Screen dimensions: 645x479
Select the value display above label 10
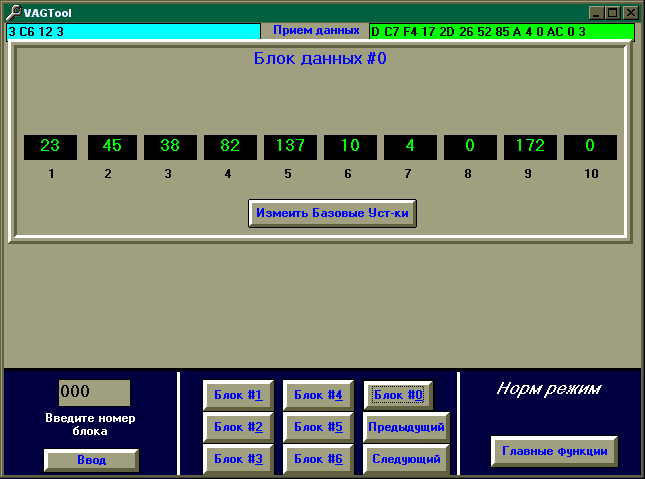[590, 147]
